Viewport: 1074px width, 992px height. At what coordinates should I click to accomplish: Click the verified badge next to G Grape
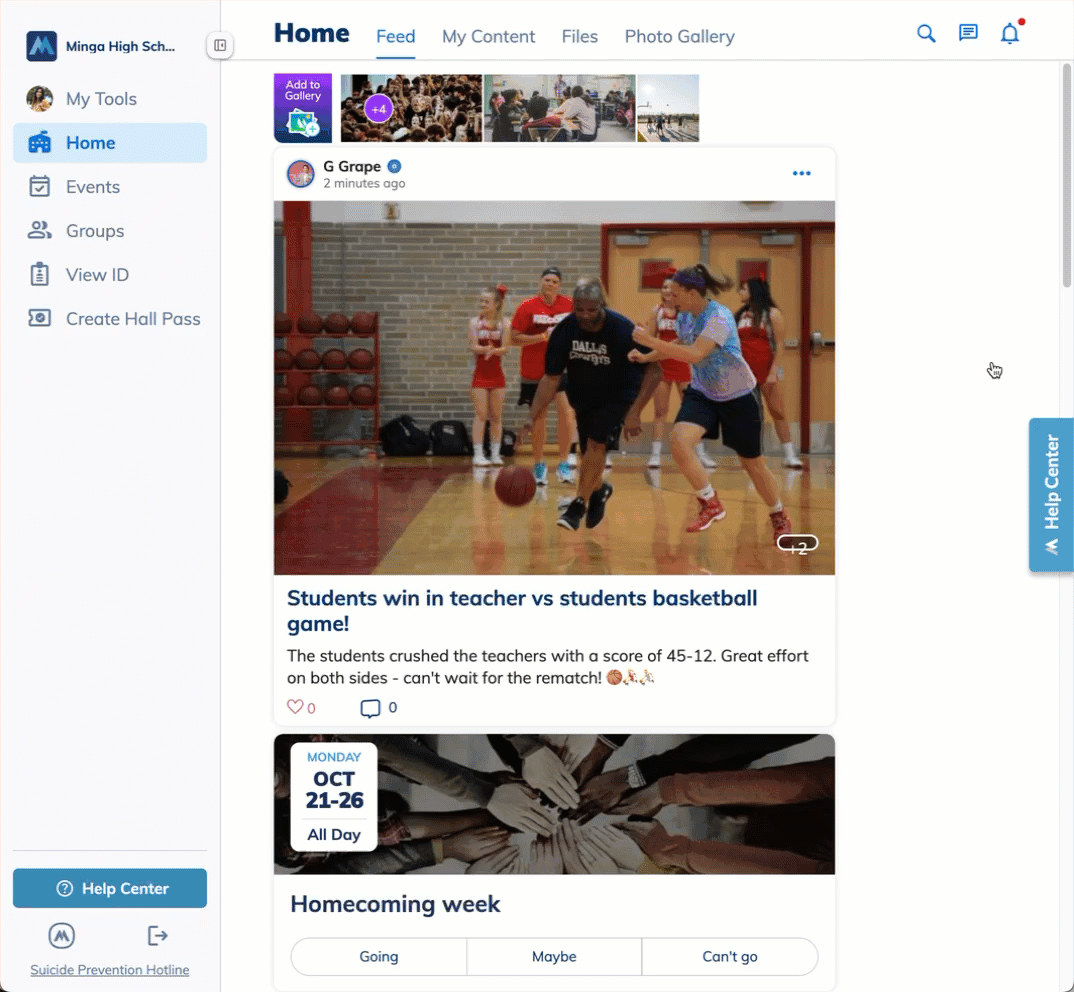(x=395, y=166)
